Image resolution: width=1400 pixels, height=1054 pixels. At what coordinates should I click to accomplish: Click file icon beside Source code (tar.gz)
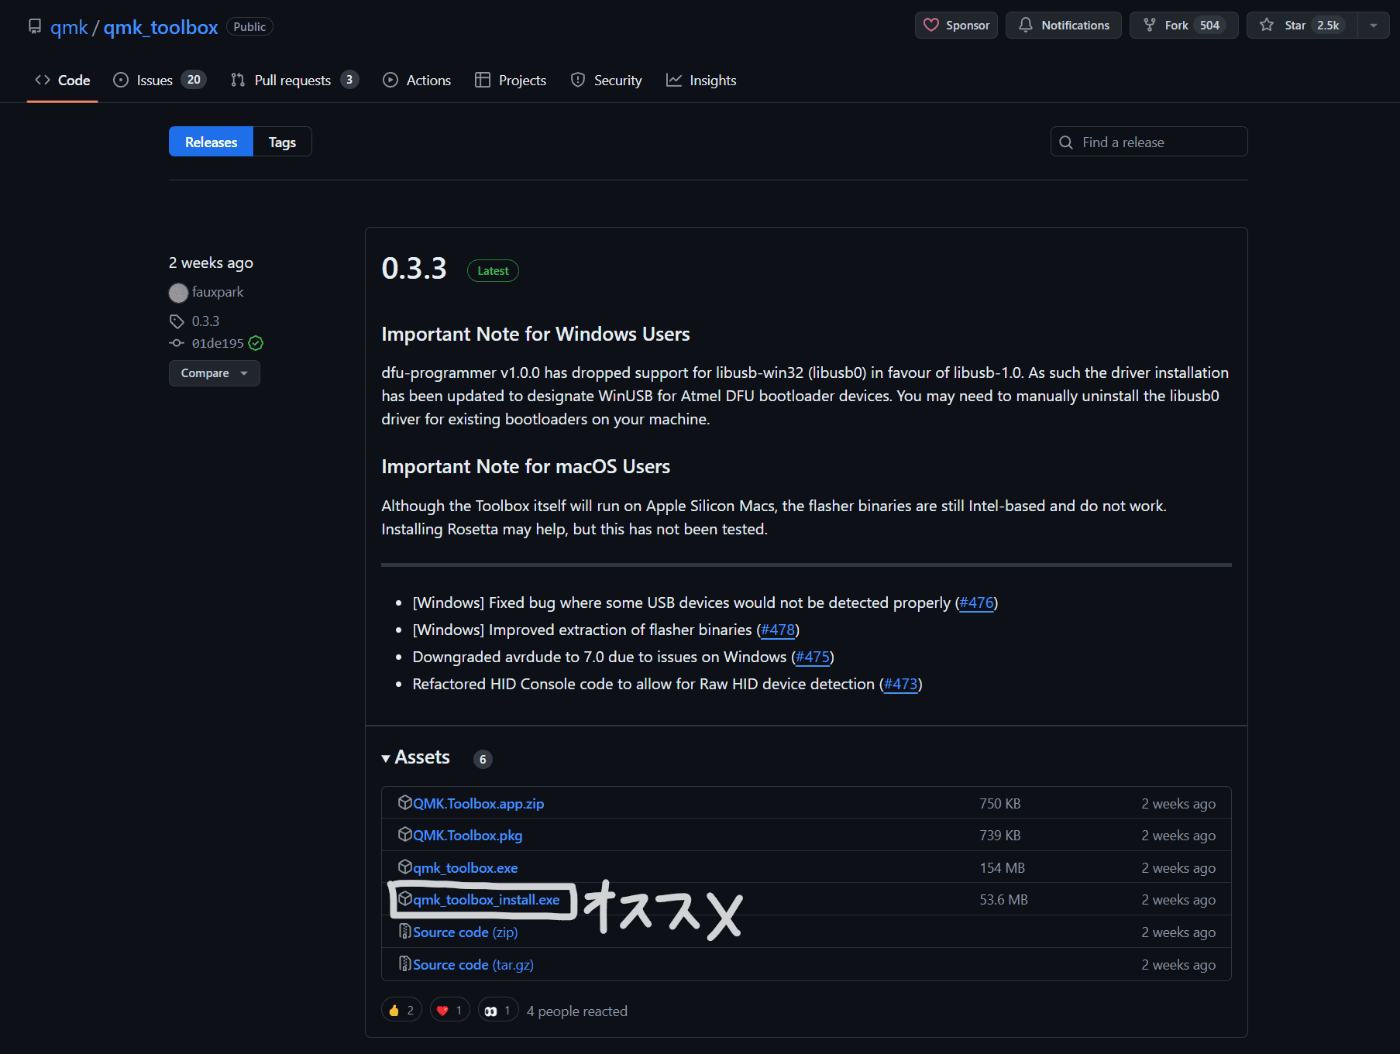[x=405, y=964]
